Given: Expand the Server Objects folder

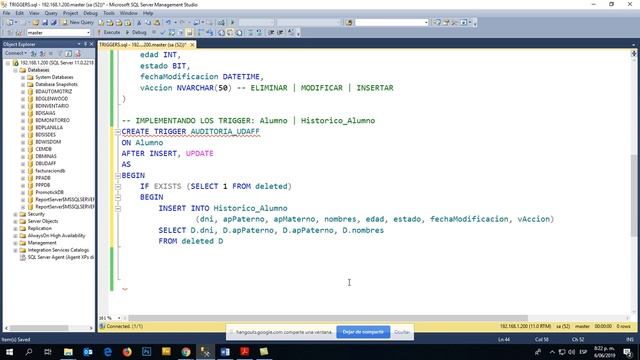Looking at the screenshot, I should pos(16,221).
